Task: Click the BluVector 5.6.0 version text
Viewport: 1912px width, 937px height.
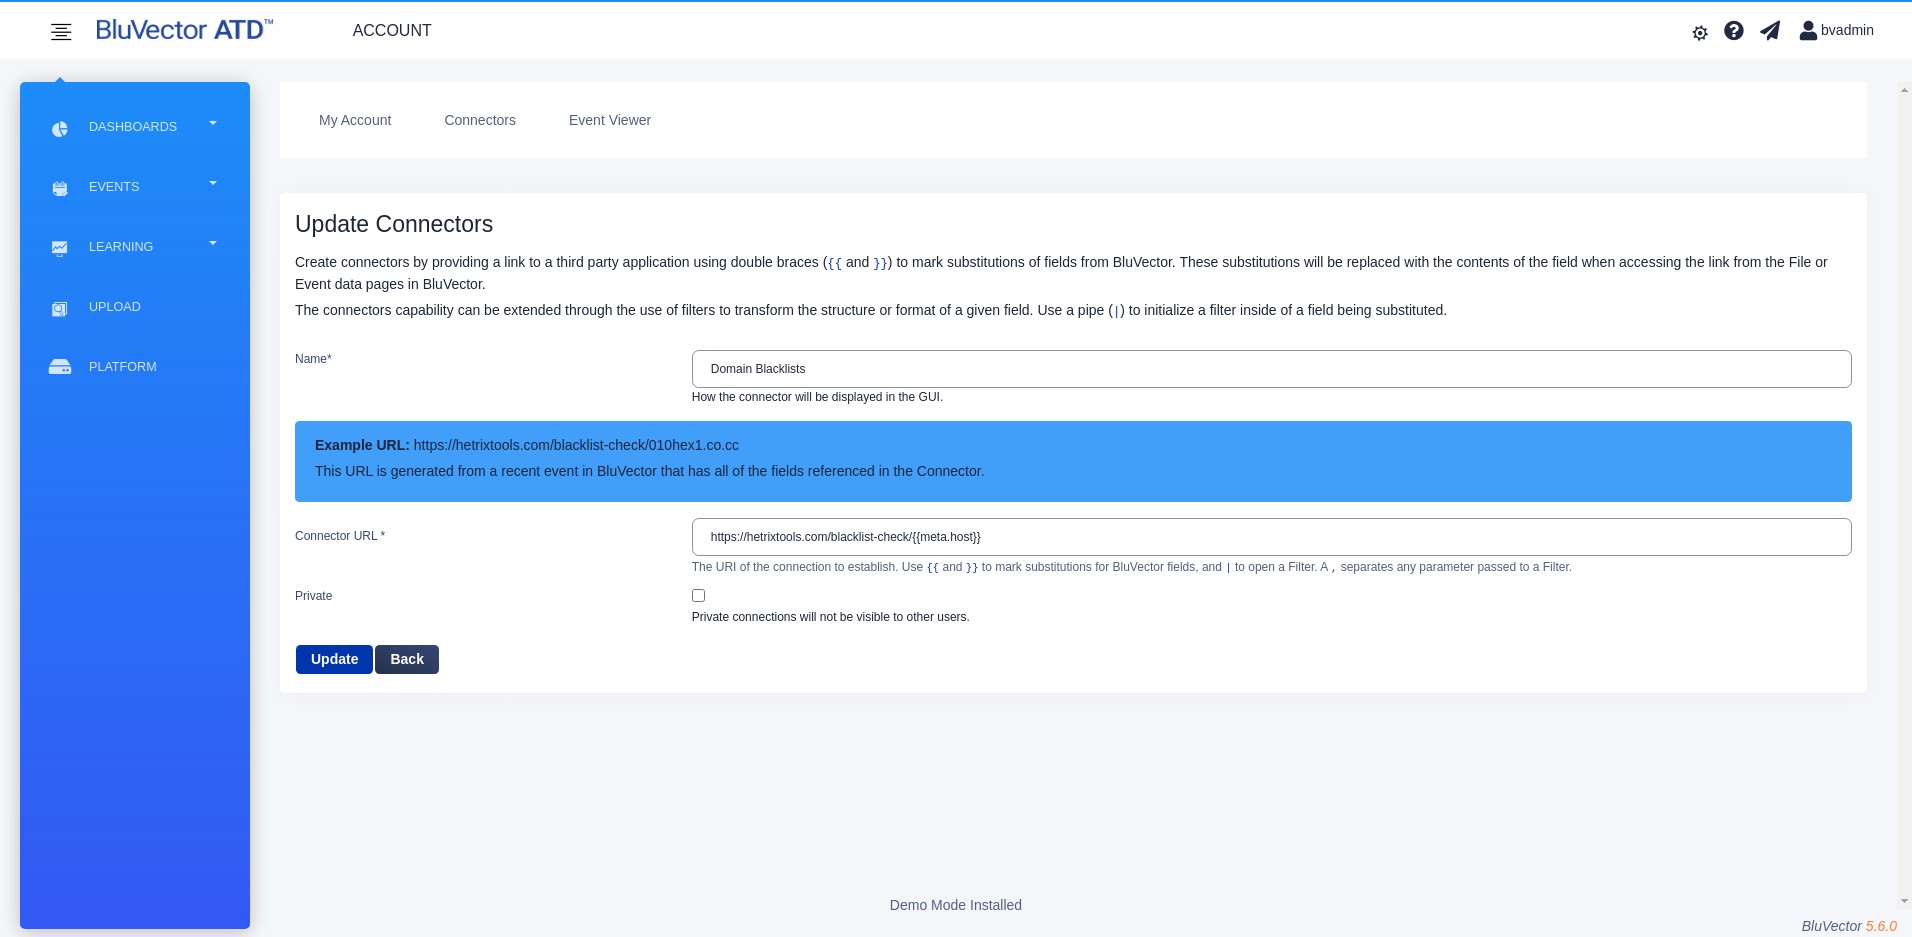Action: [x=1849, y=926]
